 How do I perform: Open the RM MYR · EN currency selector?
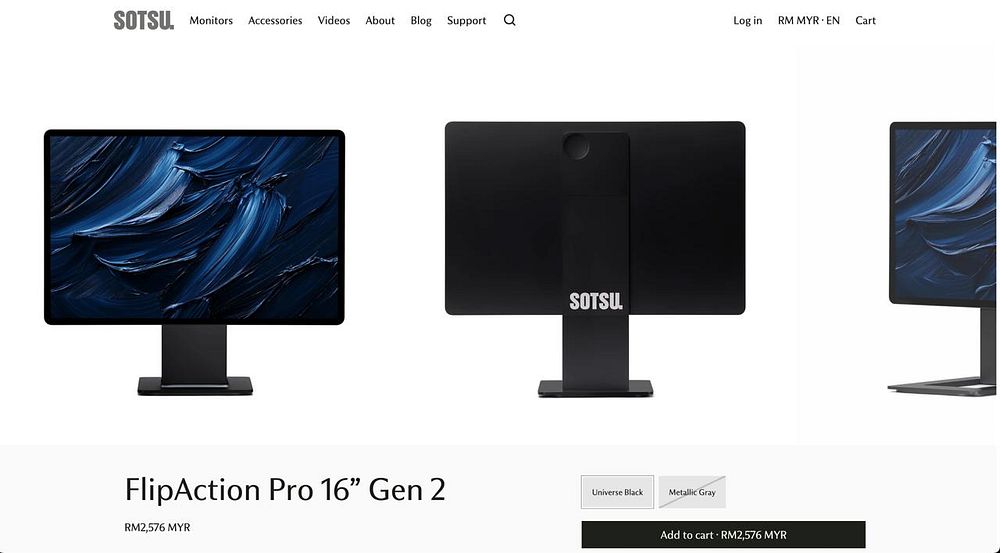[x=809, y=20]
